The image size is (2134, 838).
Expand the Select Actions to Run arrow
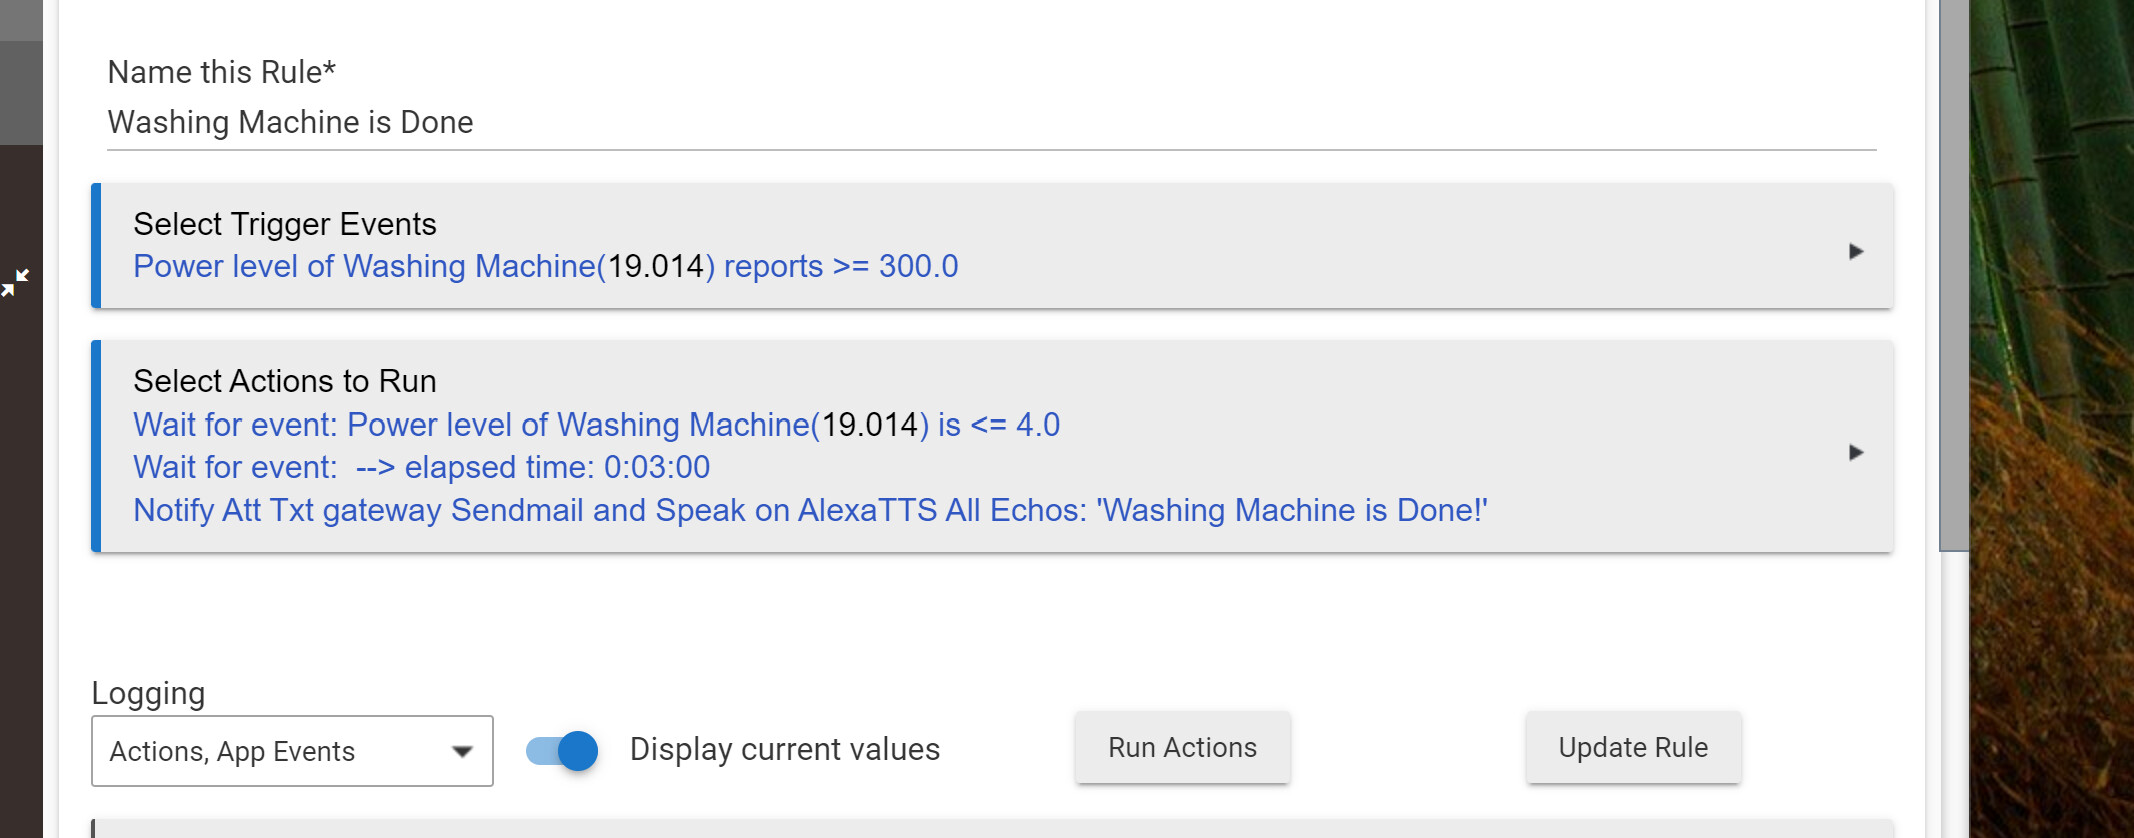click(x=1856, y=452)
